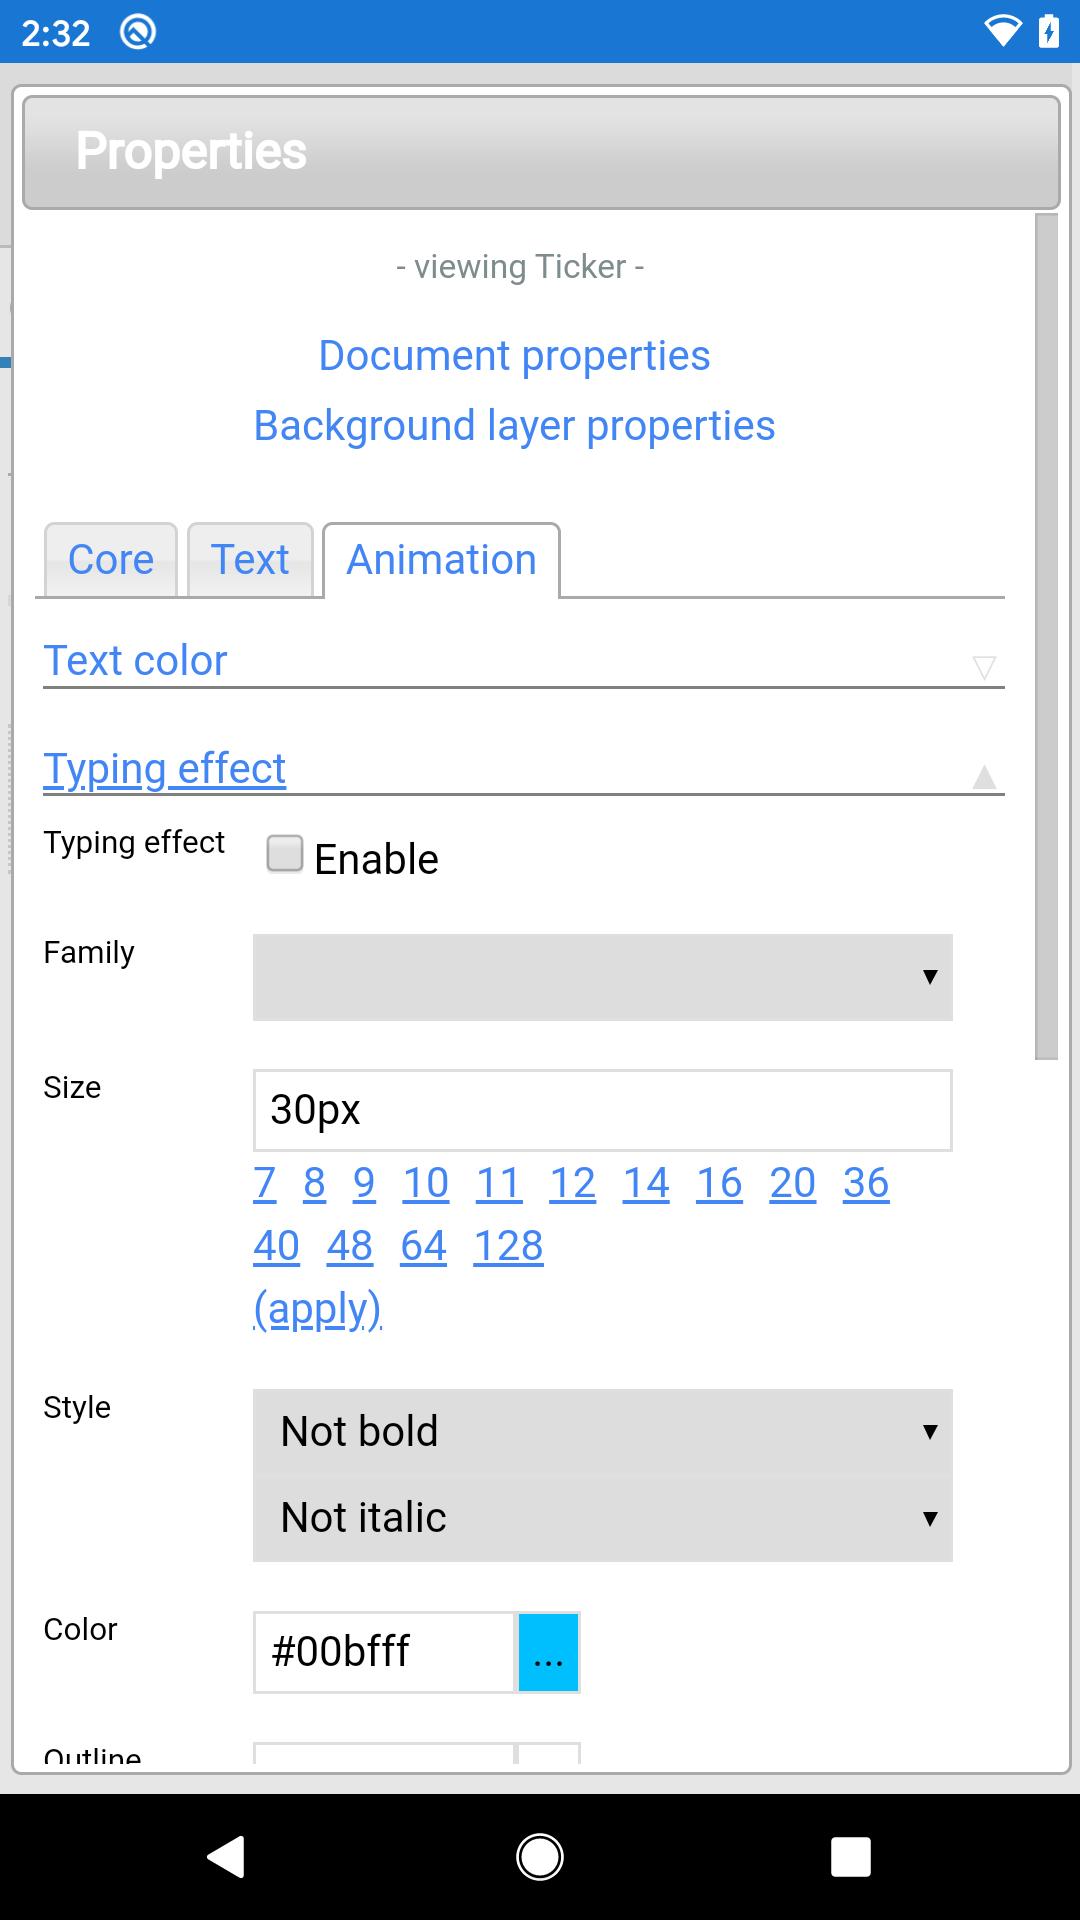
Task: Click the '- viewing Ticker -' text
Action: (520, 267)
